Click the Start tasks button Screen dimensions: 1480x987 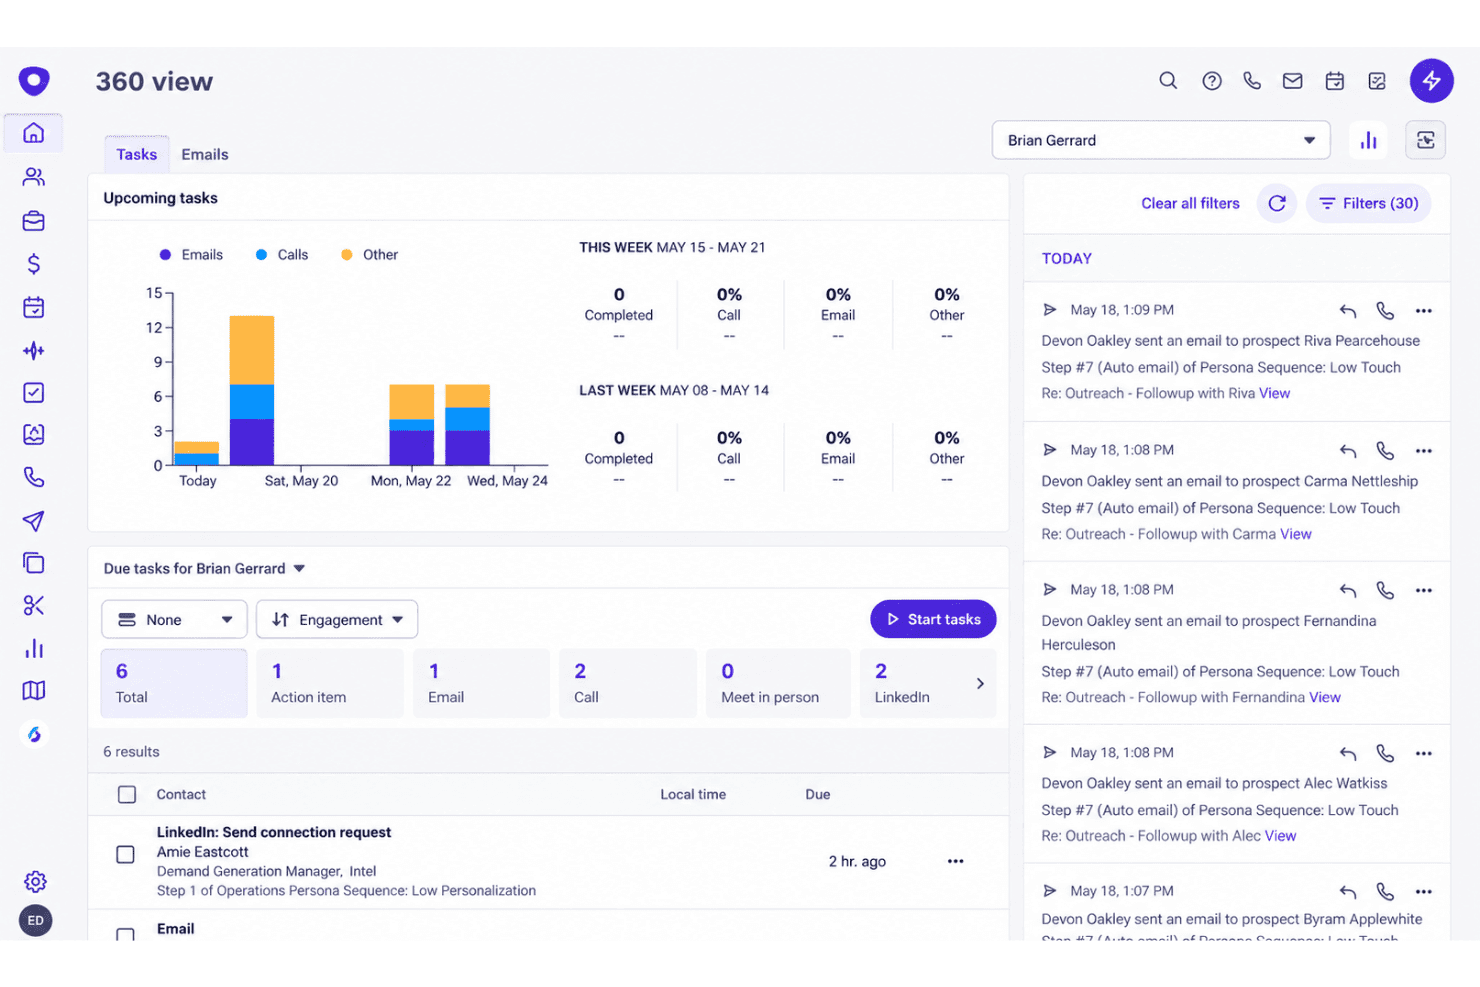click(933, 619)
